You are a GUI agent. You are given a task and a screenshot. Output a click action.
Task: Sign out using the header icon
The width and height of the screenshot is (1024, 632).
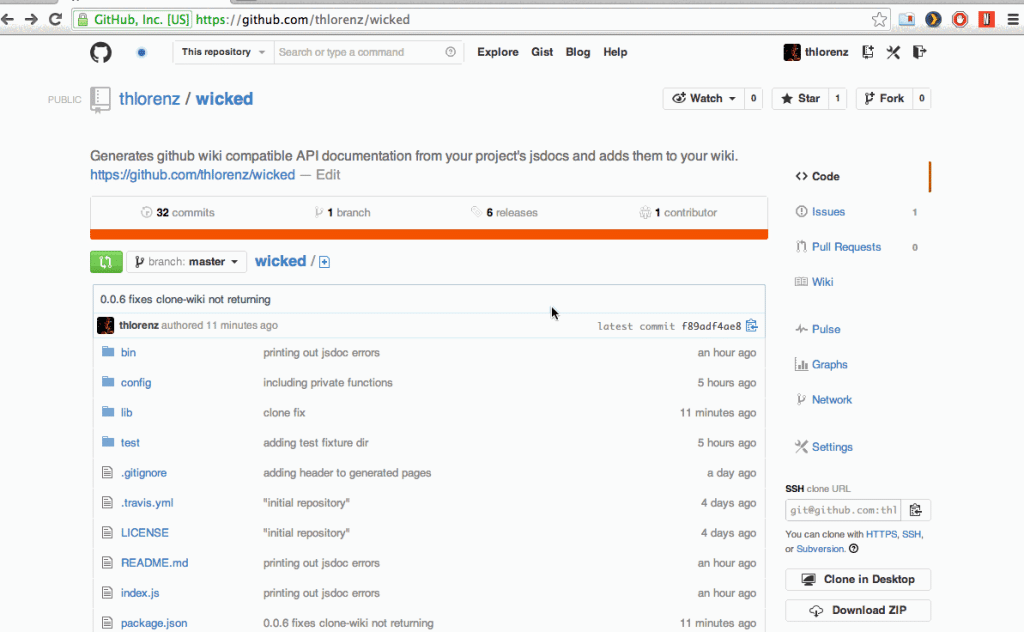[920, 52]
